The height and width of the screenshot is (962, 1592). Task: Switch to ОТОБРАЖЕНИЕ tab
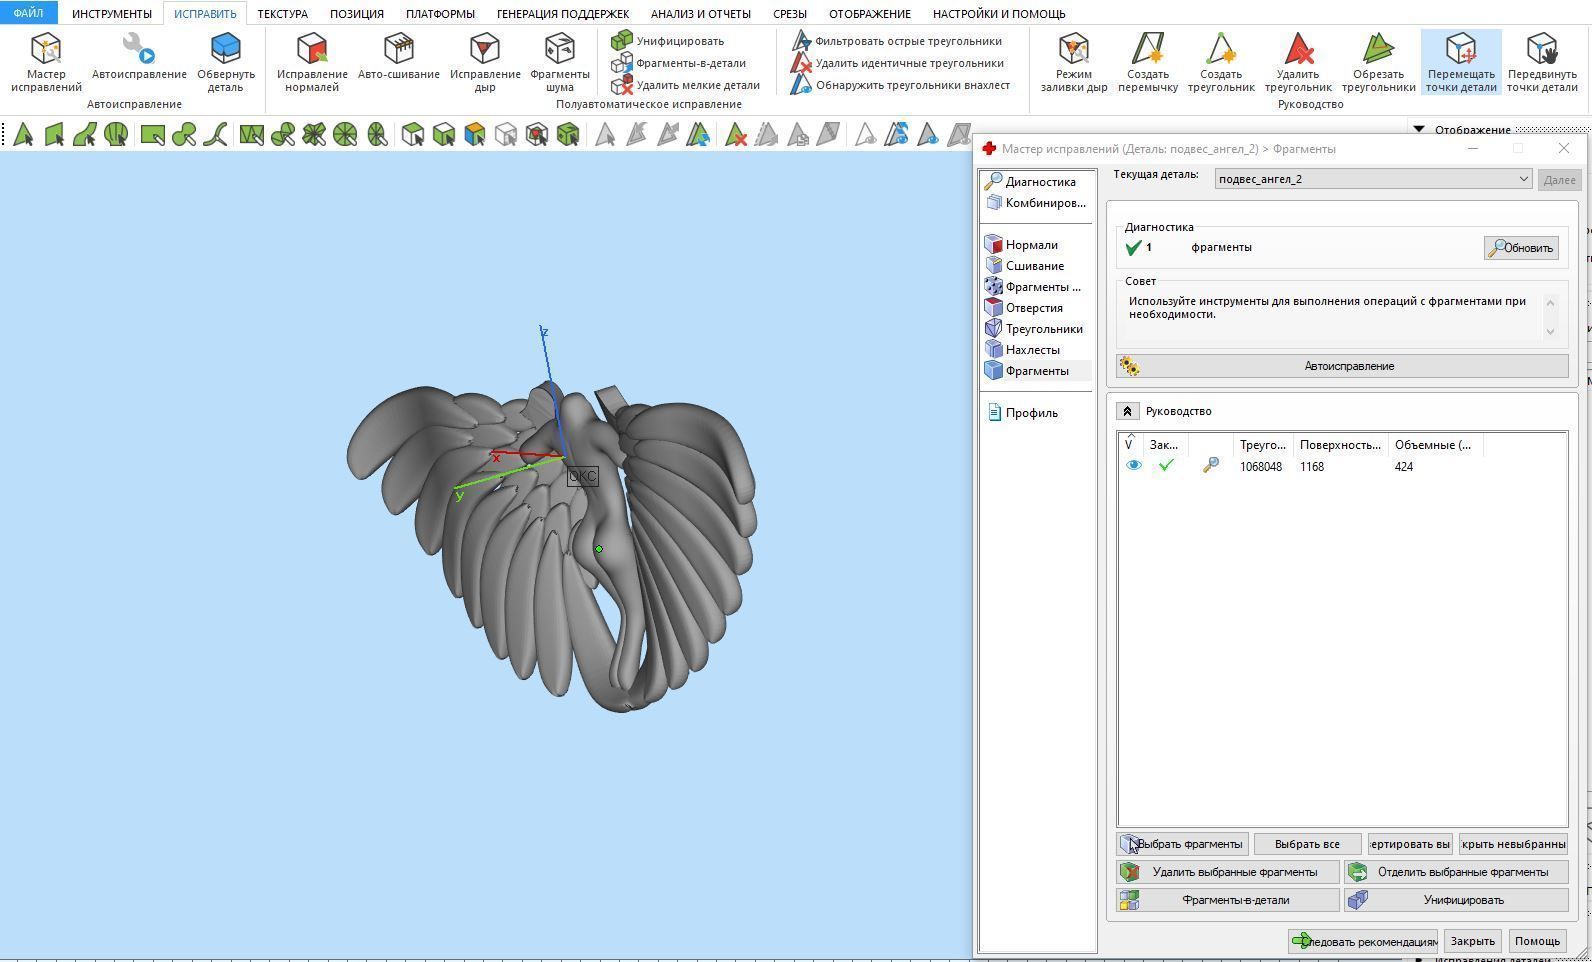[870, 14]
